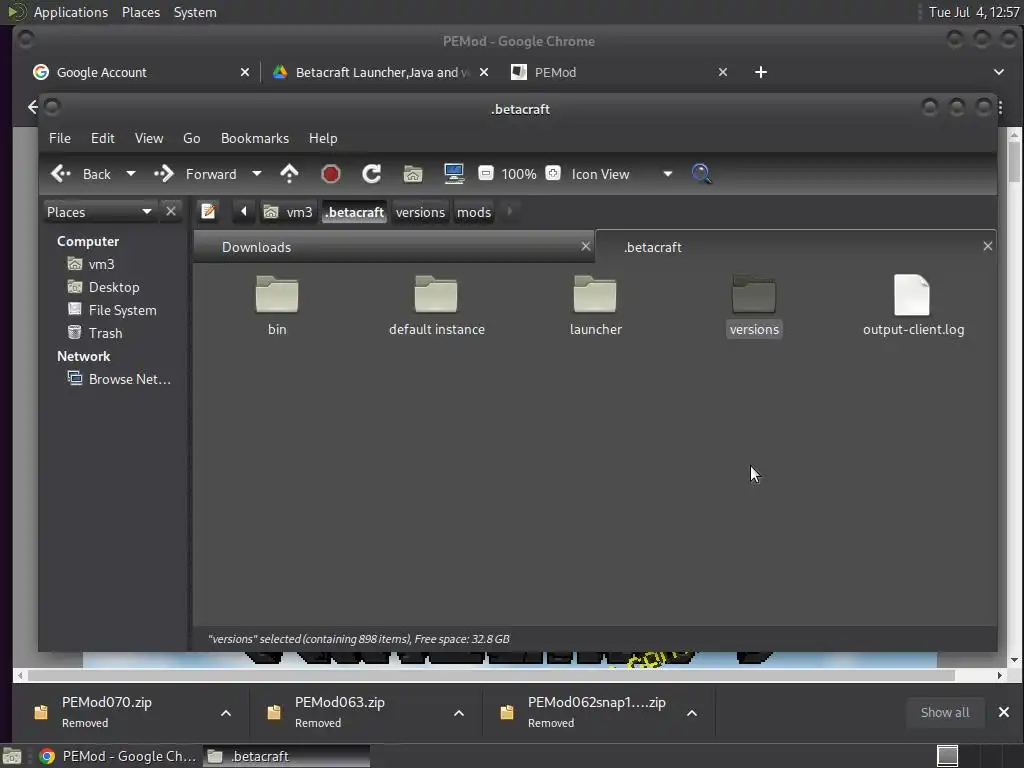Open the Computer toolbar icon

coord(454,174)
